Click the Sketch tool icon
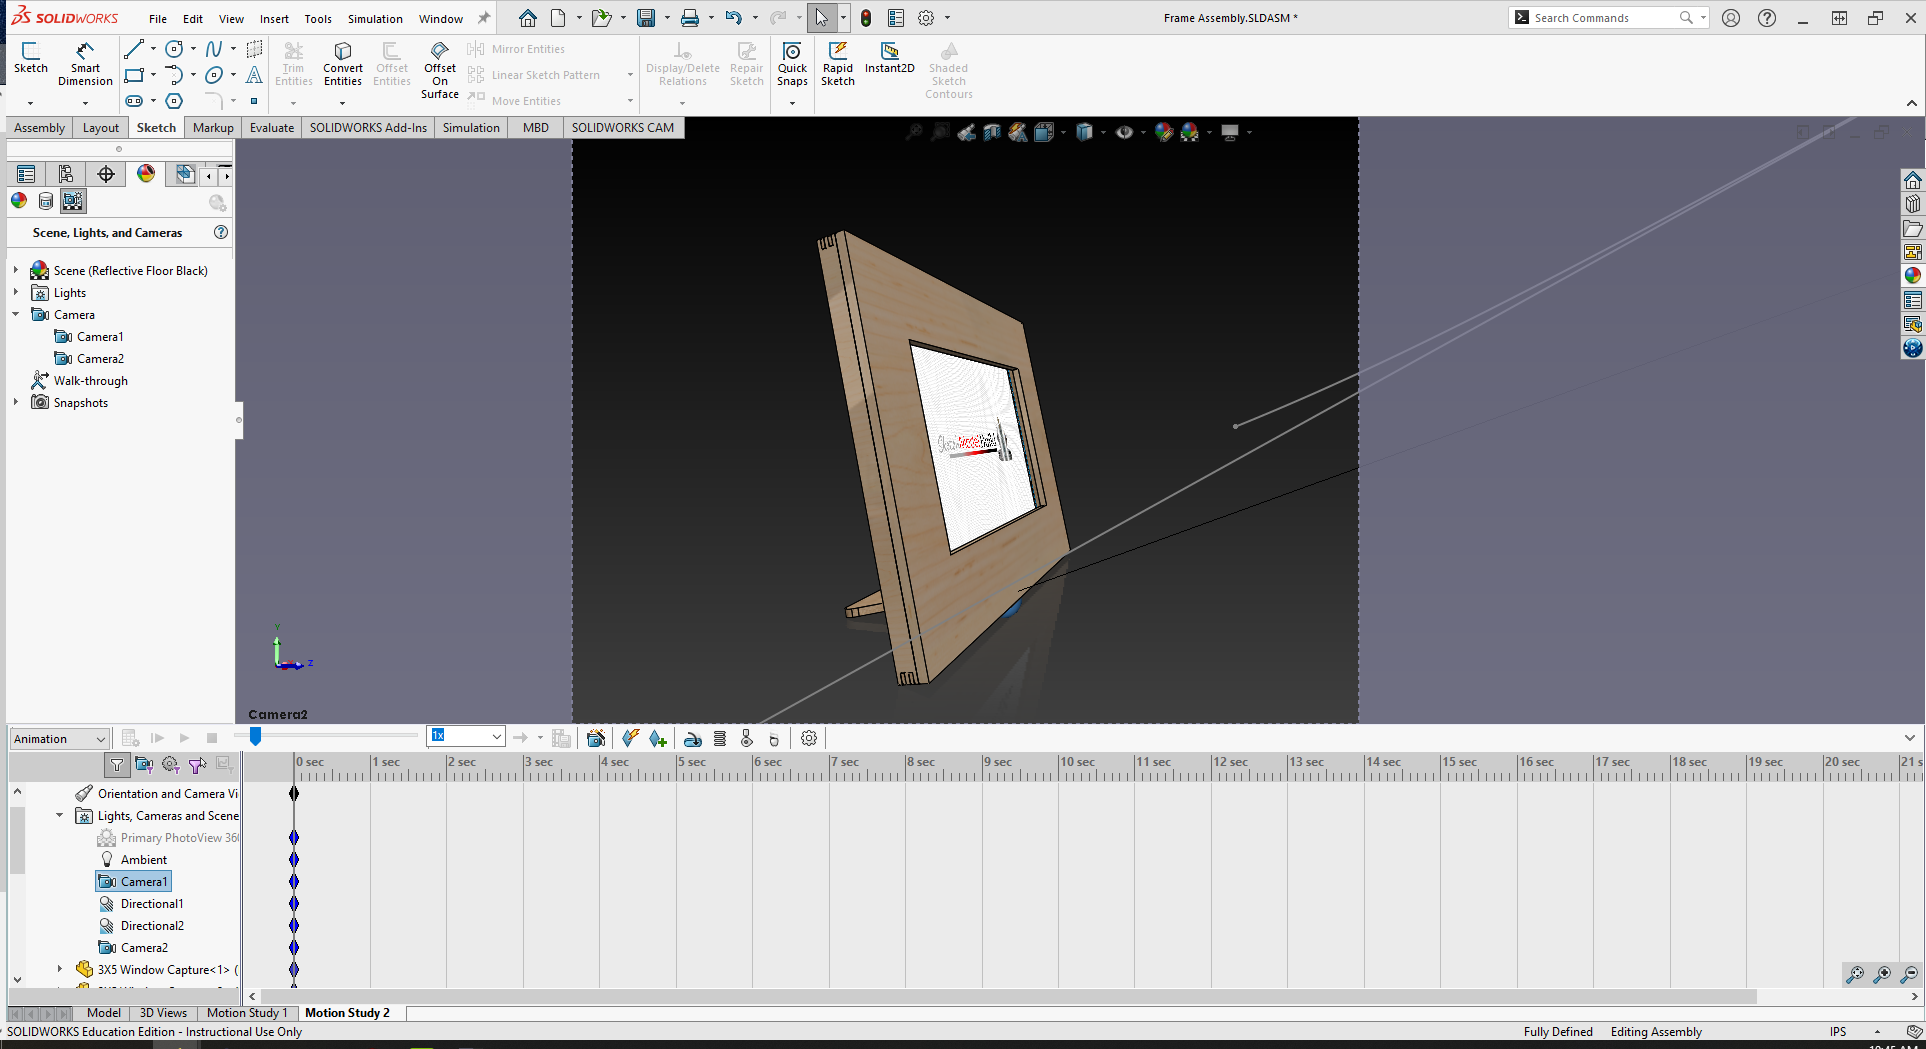 click(x=30, y=57)
